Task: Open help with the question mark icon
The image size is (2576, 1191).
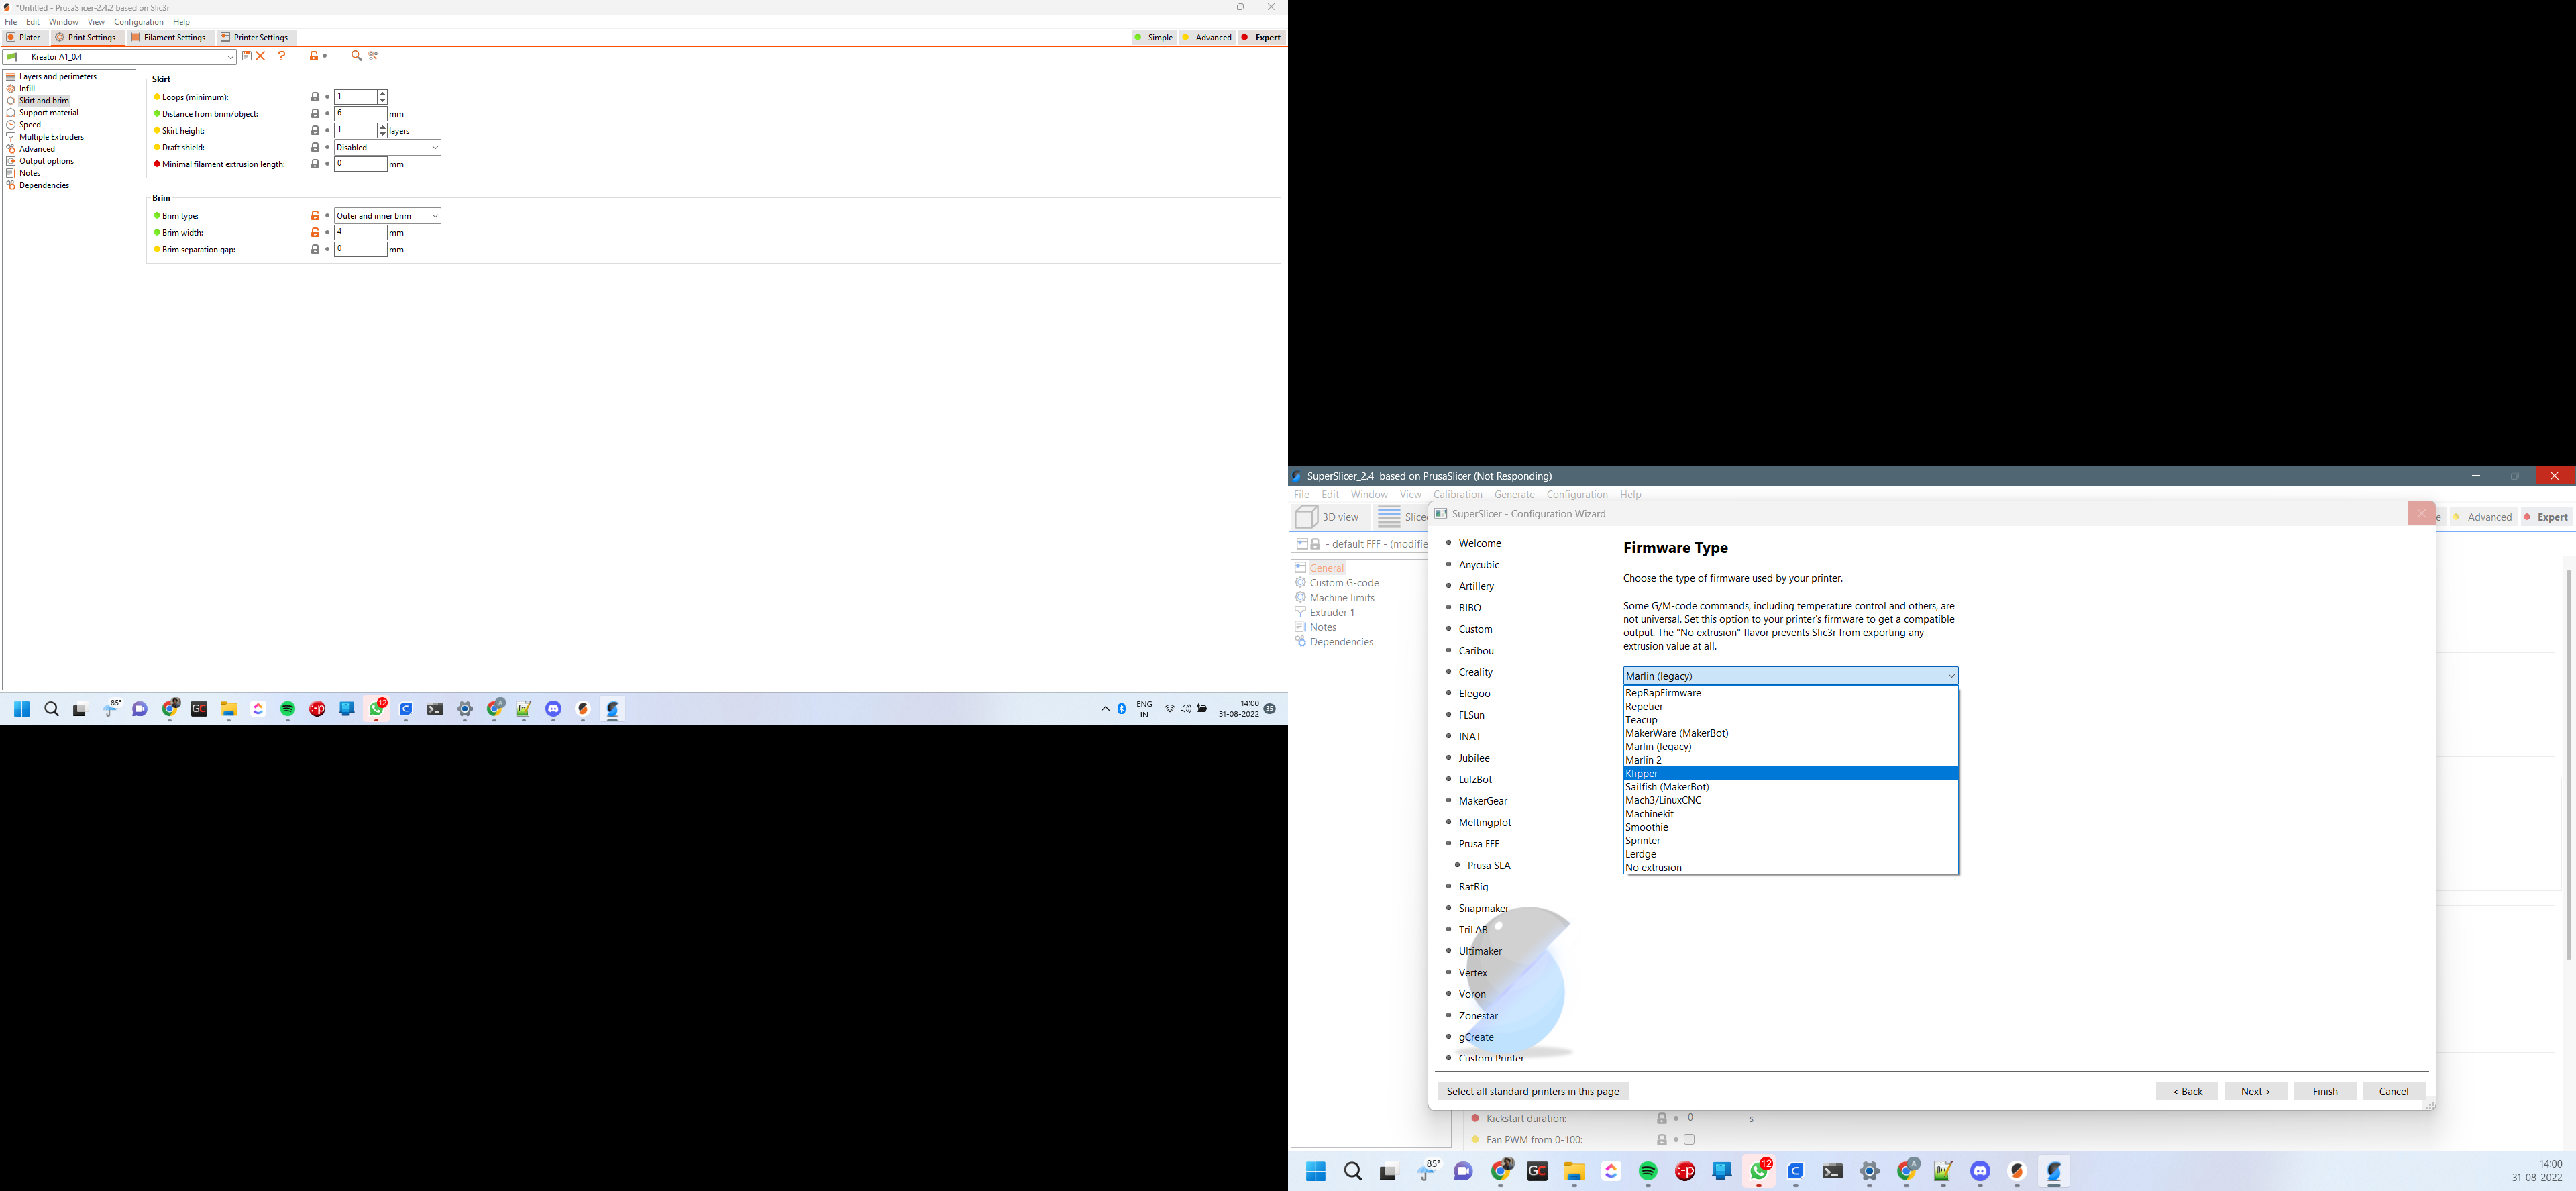Action: pos(282,56)
